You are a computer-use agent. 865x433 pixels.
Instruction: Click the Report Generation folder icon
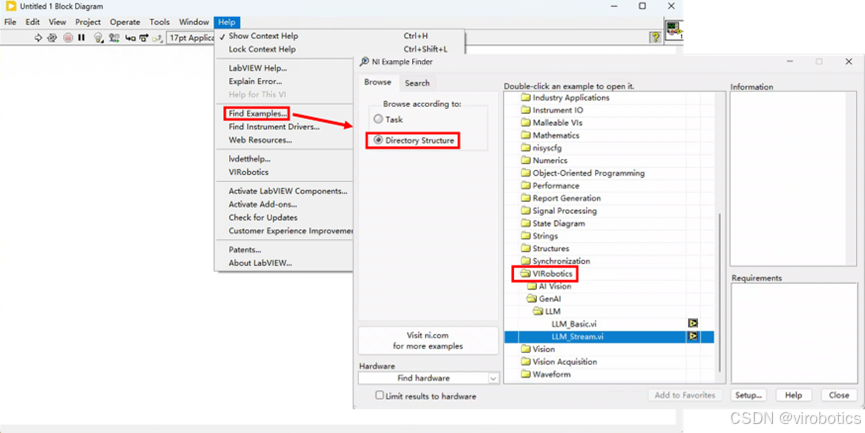point(526,198)
